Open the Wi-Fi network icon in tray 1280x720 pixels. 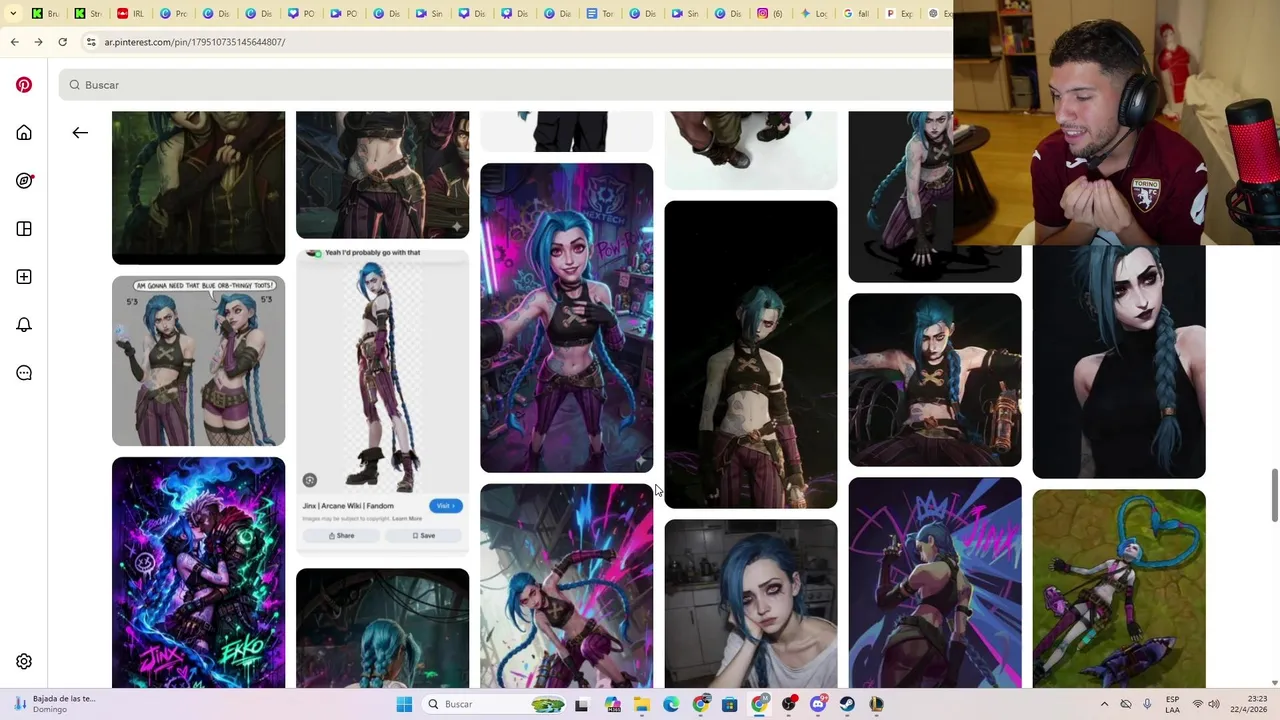pos(1198,704)
